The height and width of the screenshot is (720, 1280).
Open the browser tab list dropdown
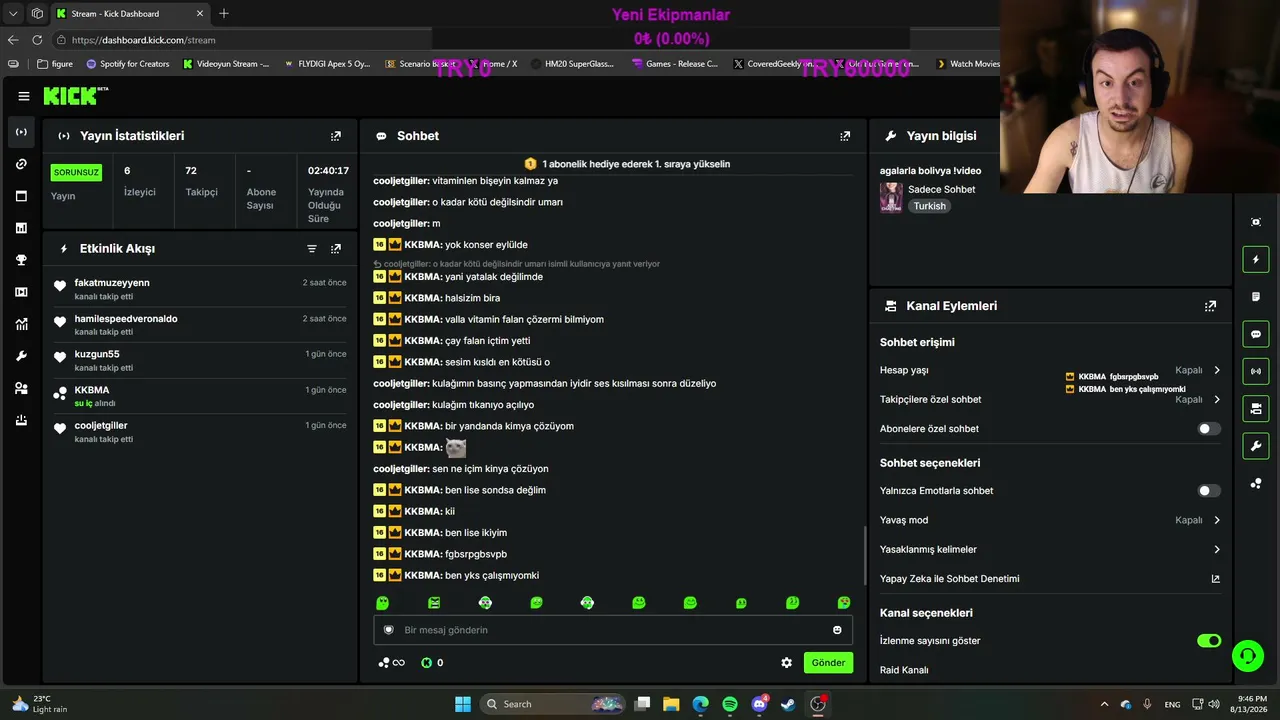click(x=13, y=14)
